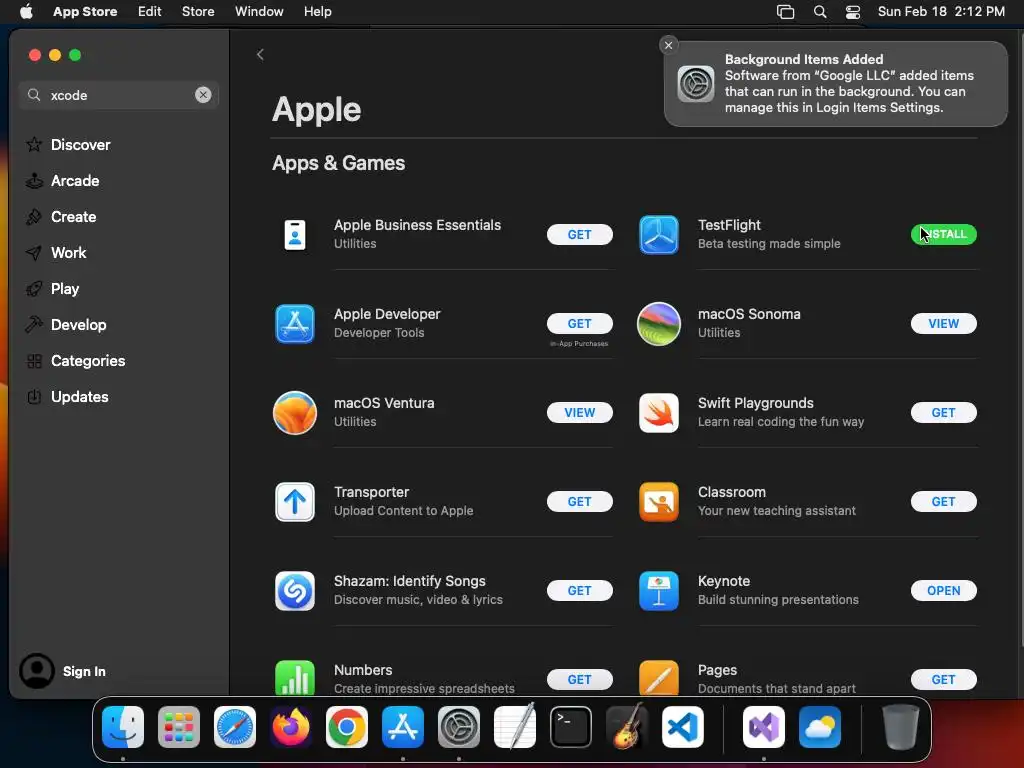Image resolution: width=1024 pixels, height=768 pixels.
Task: Open Launchpad from the Dock
Action: (179, 727)
